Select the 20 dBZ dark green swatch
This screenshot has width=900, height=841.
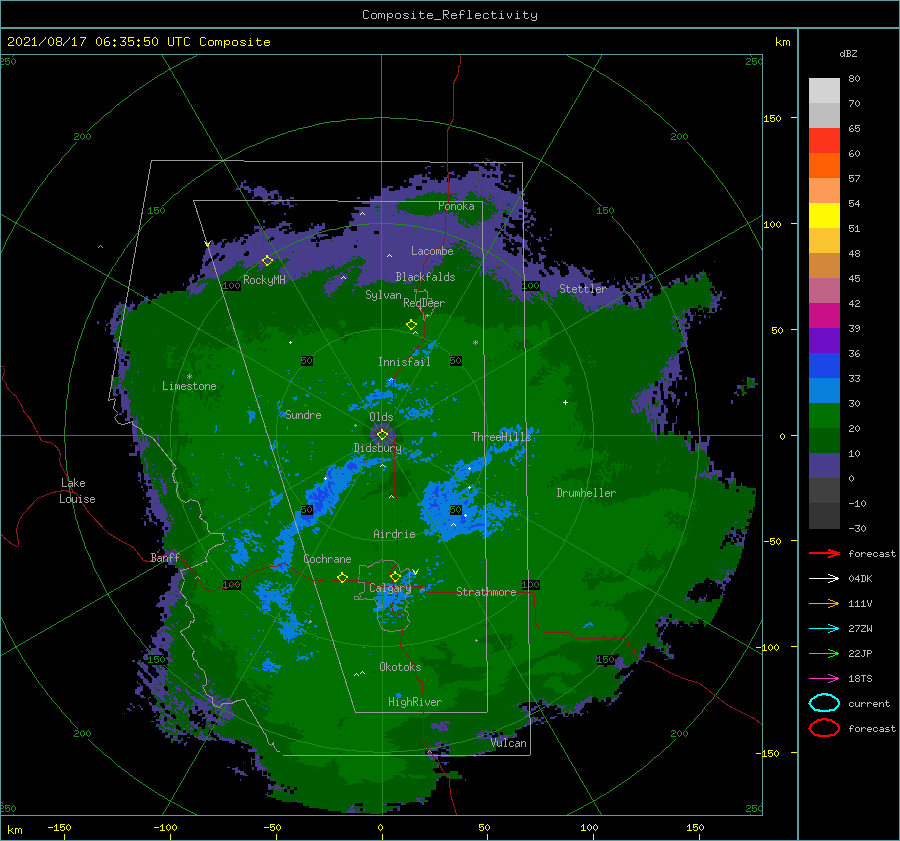pyautogui.click(x=824, y=440)
